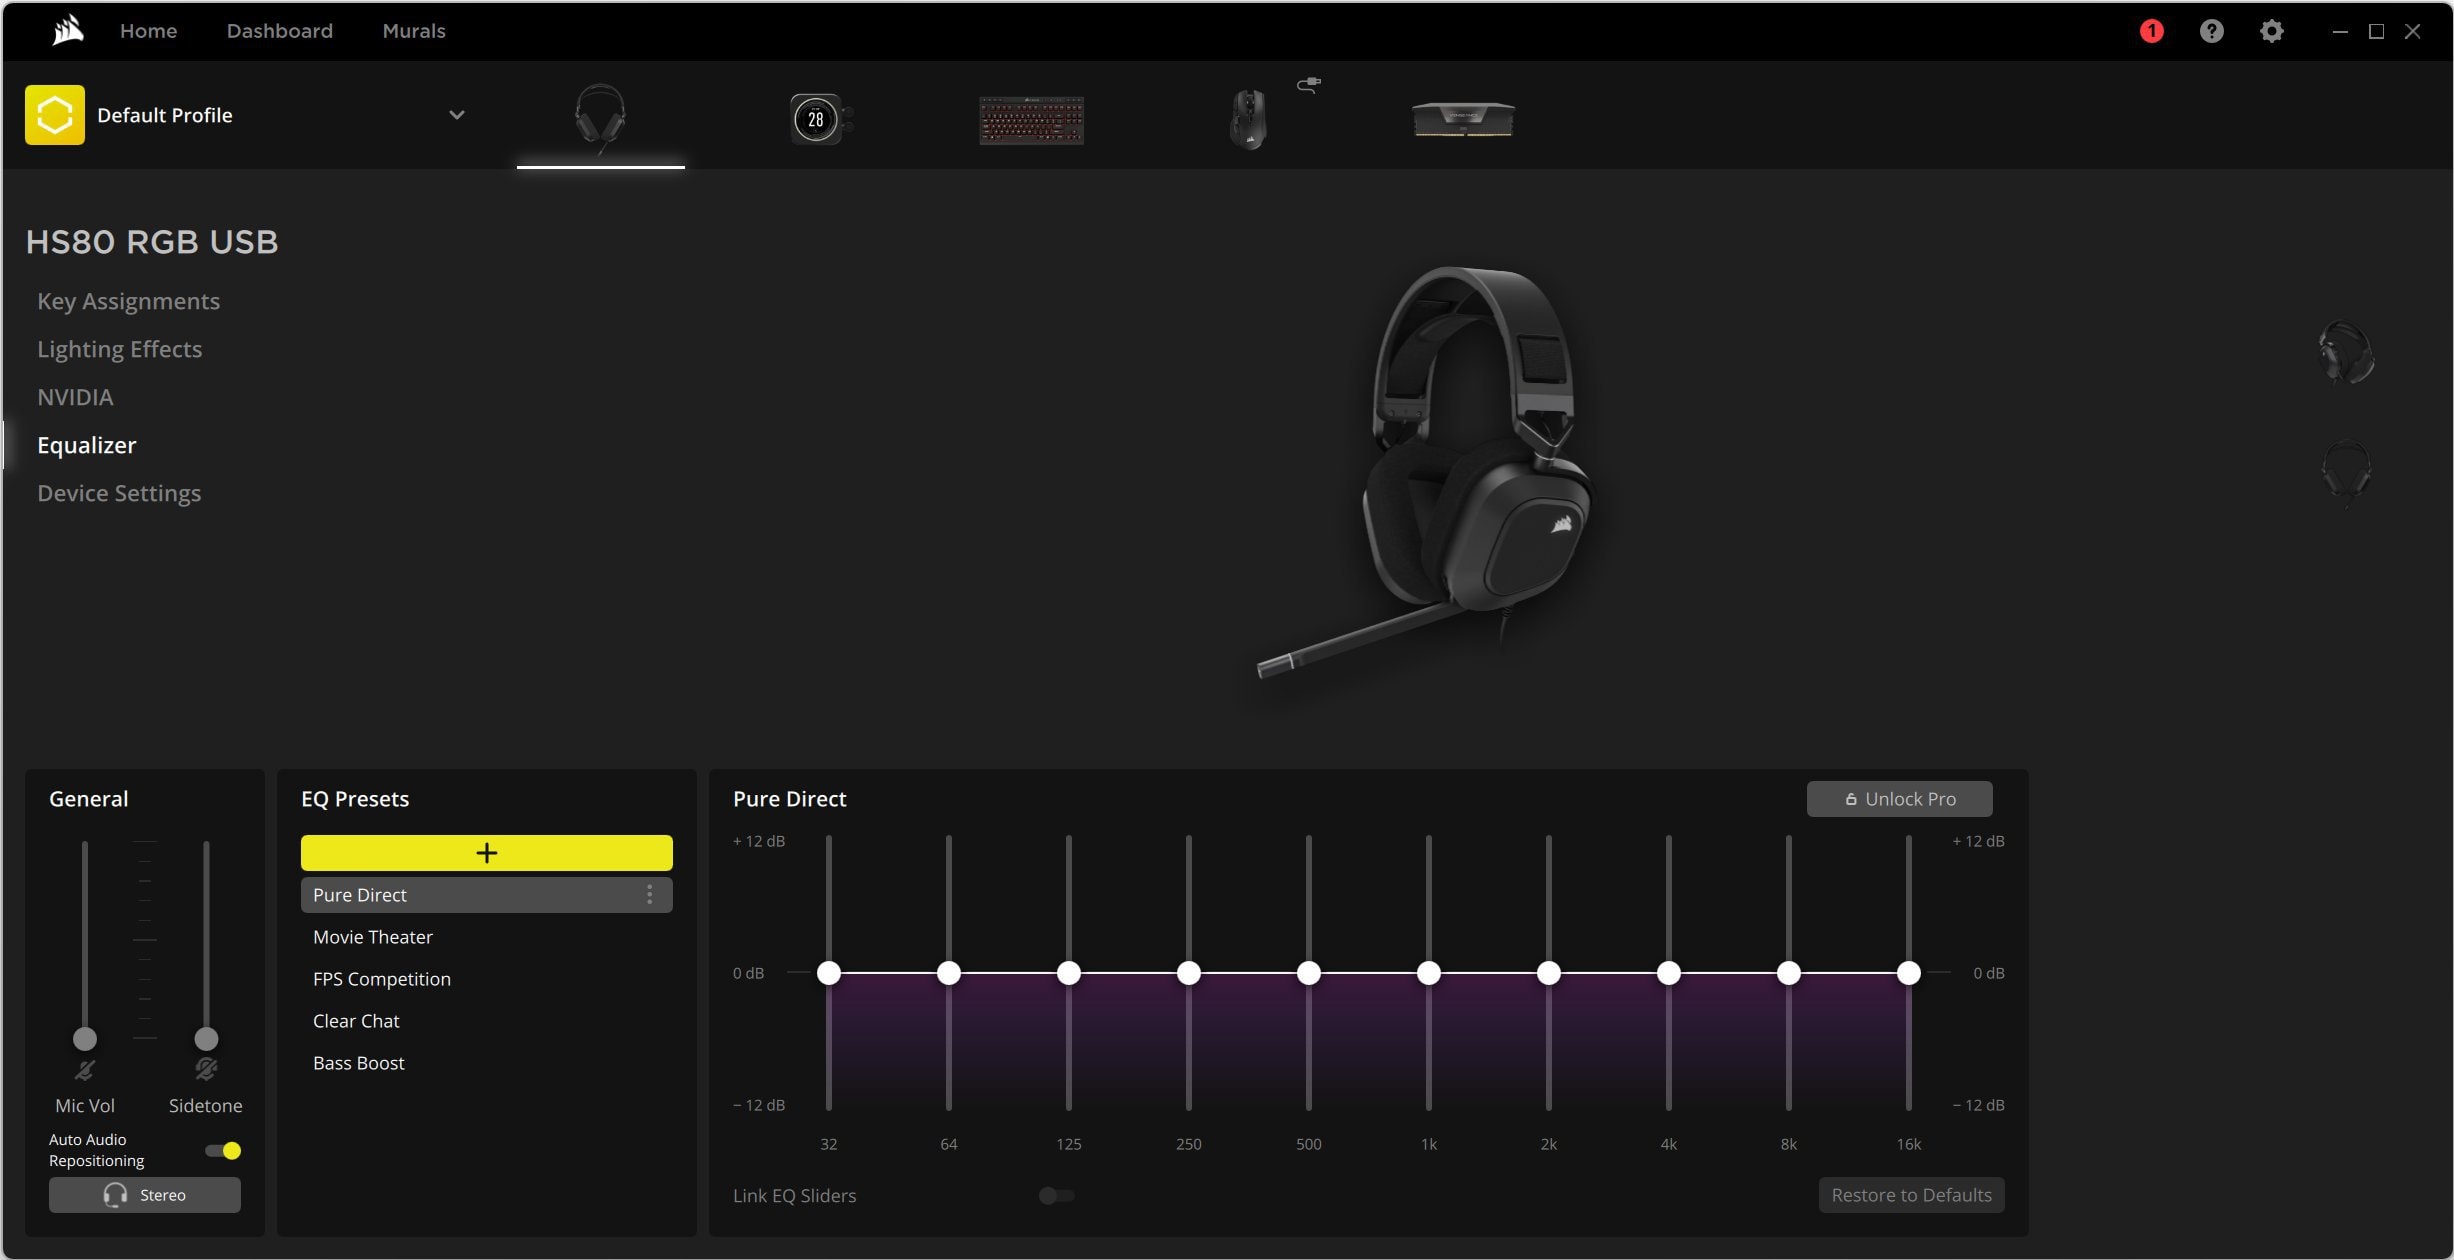Select the Bass Boost preset
Image resolution: width=2454 pixels, height=1260 pixels.
click(x=487, y=1063)
